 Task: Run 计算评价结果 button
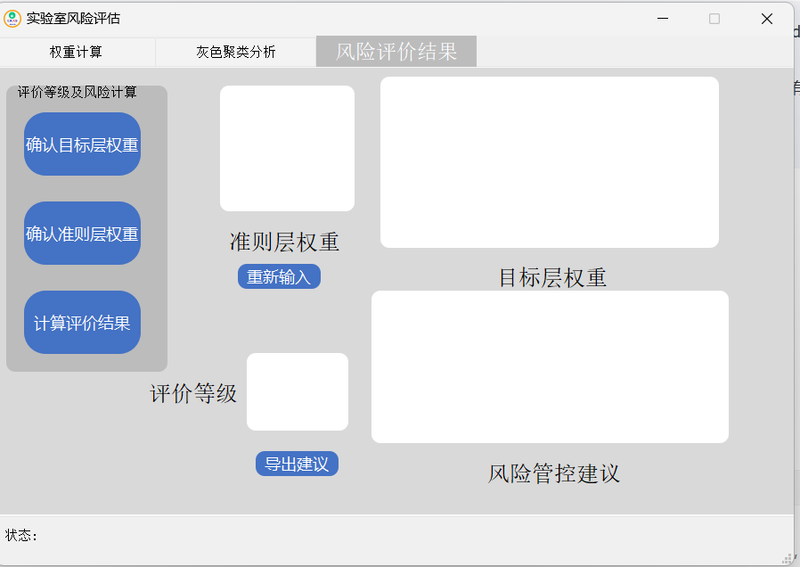(x=82, y=323)
